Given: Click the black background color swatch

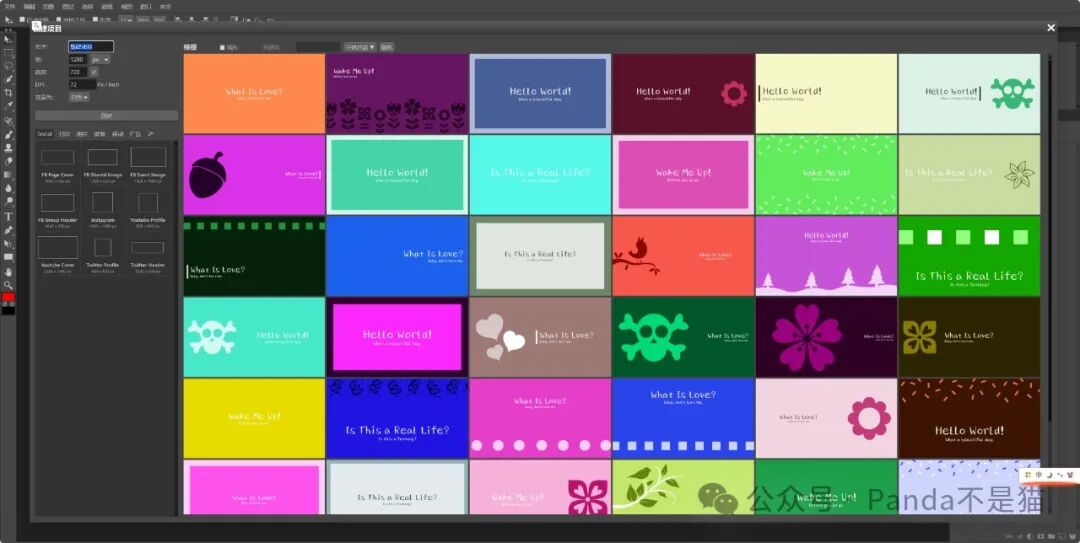Looking at the screenshot, I should (8, 309).
